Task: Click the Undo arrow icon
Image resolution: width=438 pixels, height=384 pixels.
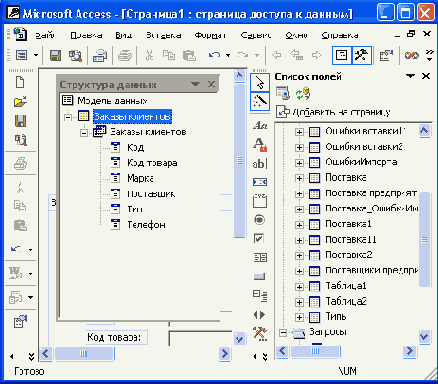Action: 215,55
